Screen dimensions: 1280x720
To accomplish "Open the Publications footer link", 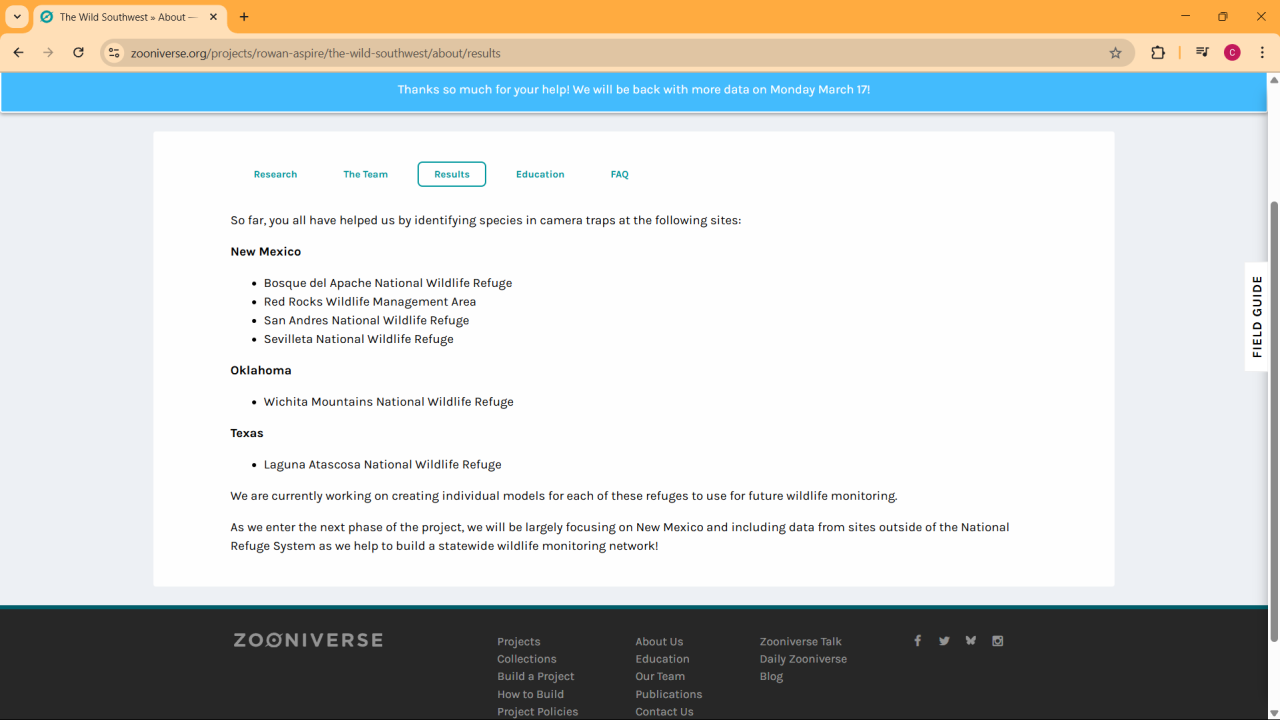I will [669, 694].
